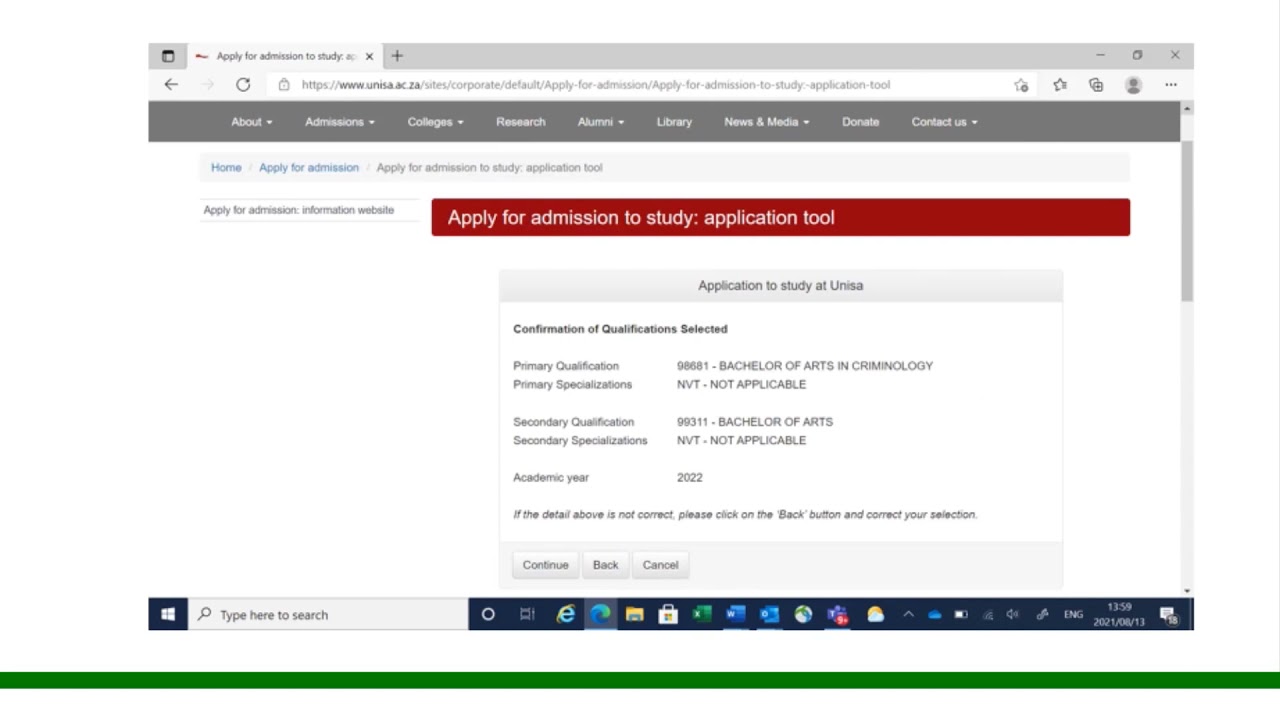Expand the Alumni dropdown
Image resolution: width=1280 pixels, height=720 pixels.
[601, 122]
